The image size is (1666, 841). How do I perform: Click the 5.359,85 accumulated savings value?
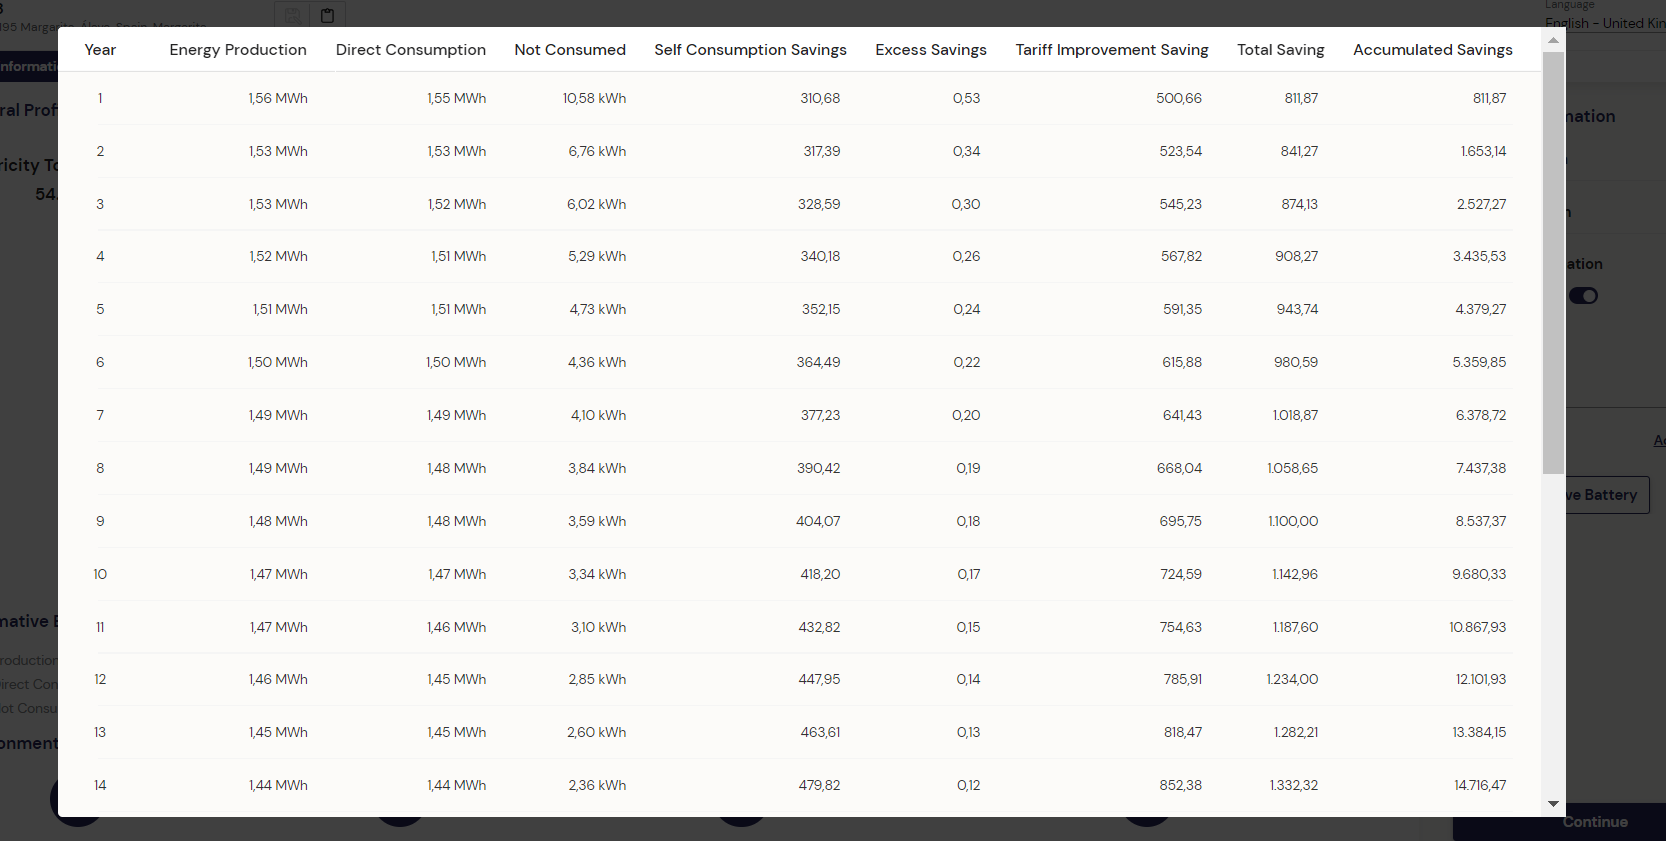pyautogui.click(x=1479, y=362)
